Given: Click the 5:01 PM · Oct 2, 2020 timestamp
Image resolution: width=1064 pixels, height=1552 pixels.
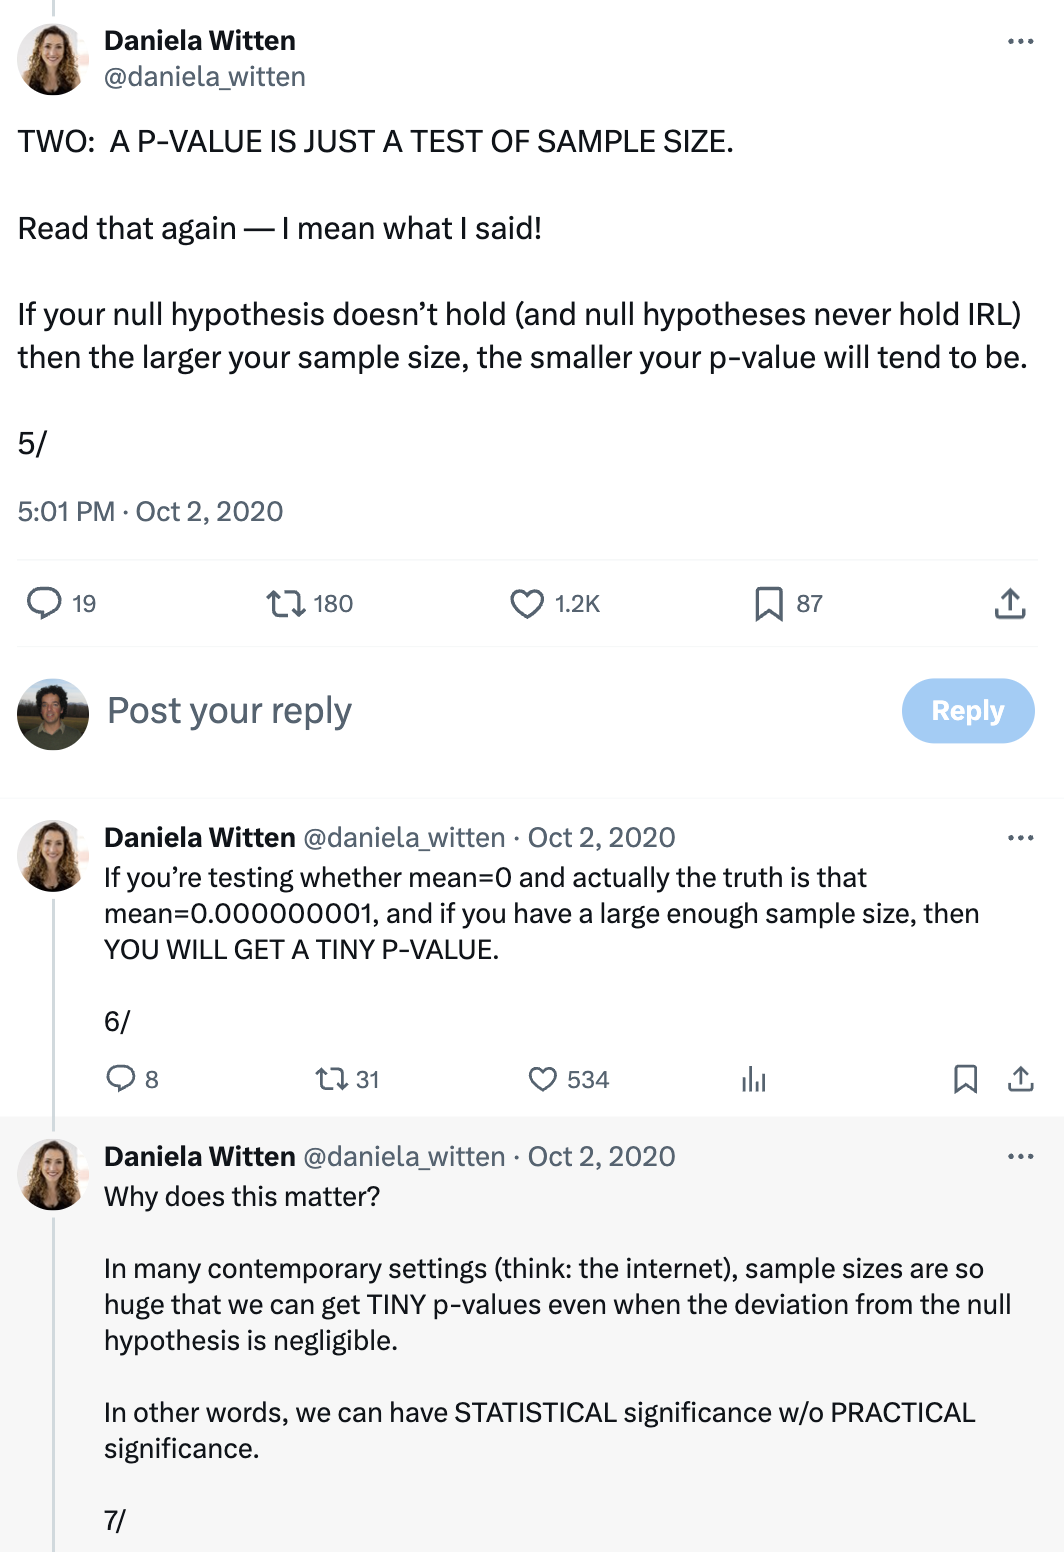Looking at the screenshot, I should coord(150,512).
